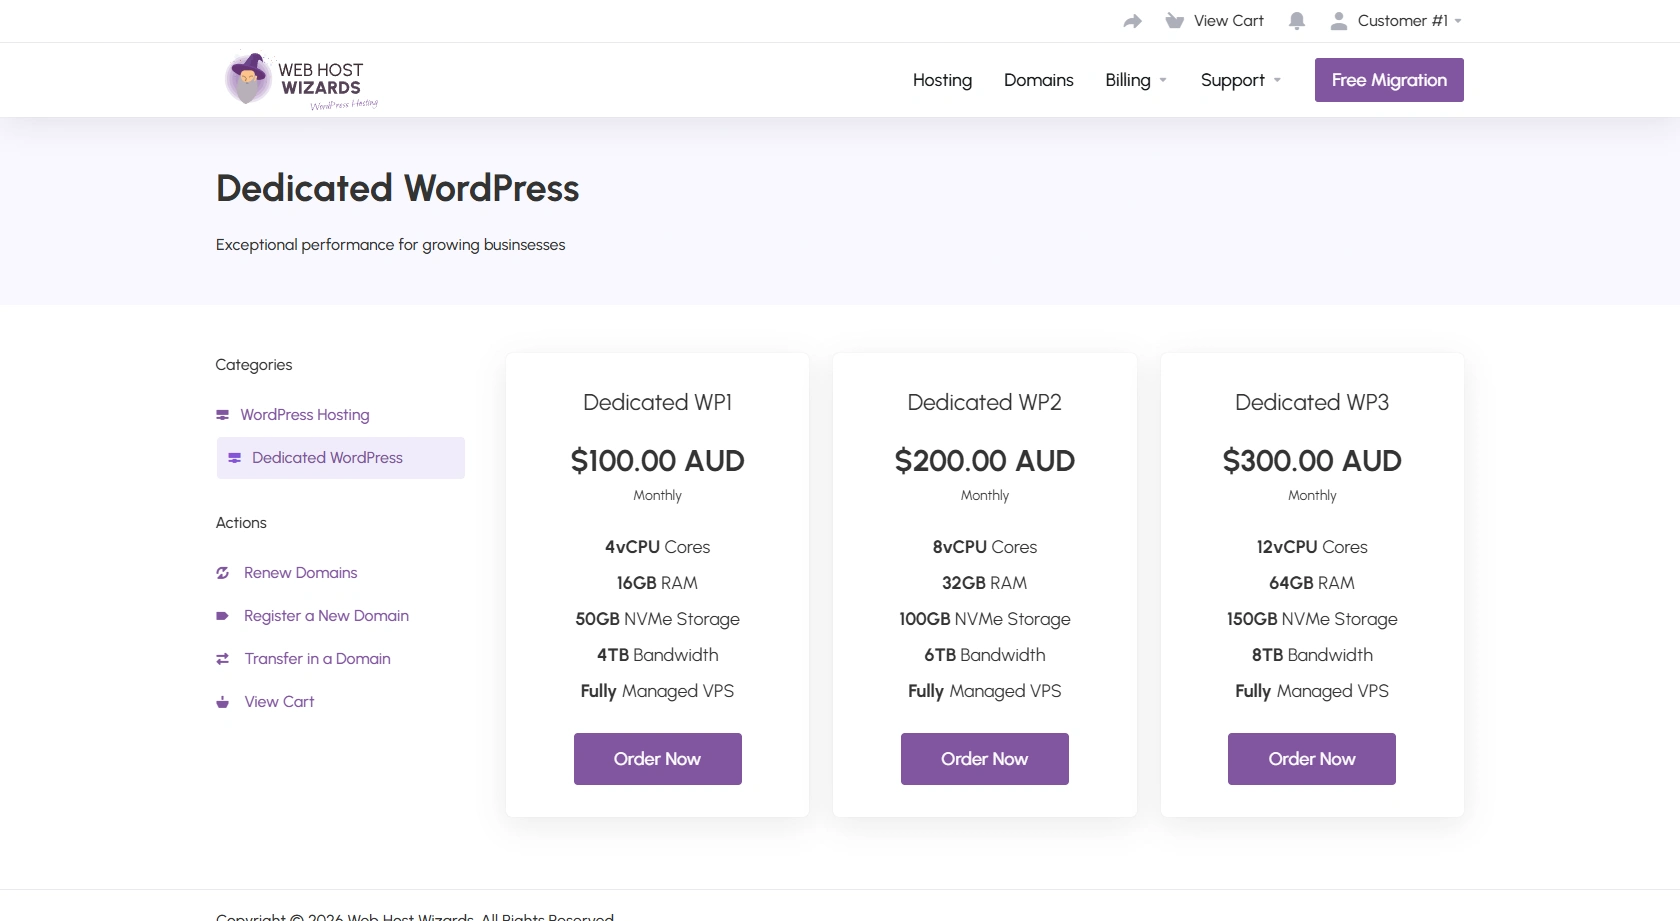Click the basket icon beside sidebar View Cart
The height and width of the screenshot is (921, 1680).
coord(222,702)
